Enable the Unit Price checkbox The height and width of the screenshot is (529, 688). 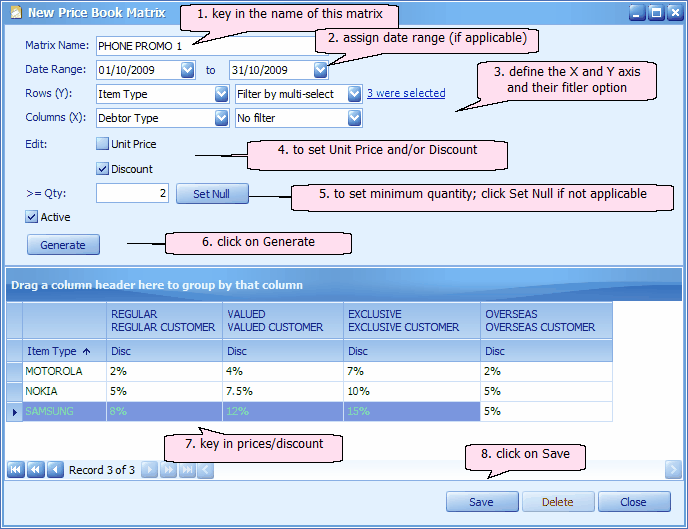click(102, 144)
